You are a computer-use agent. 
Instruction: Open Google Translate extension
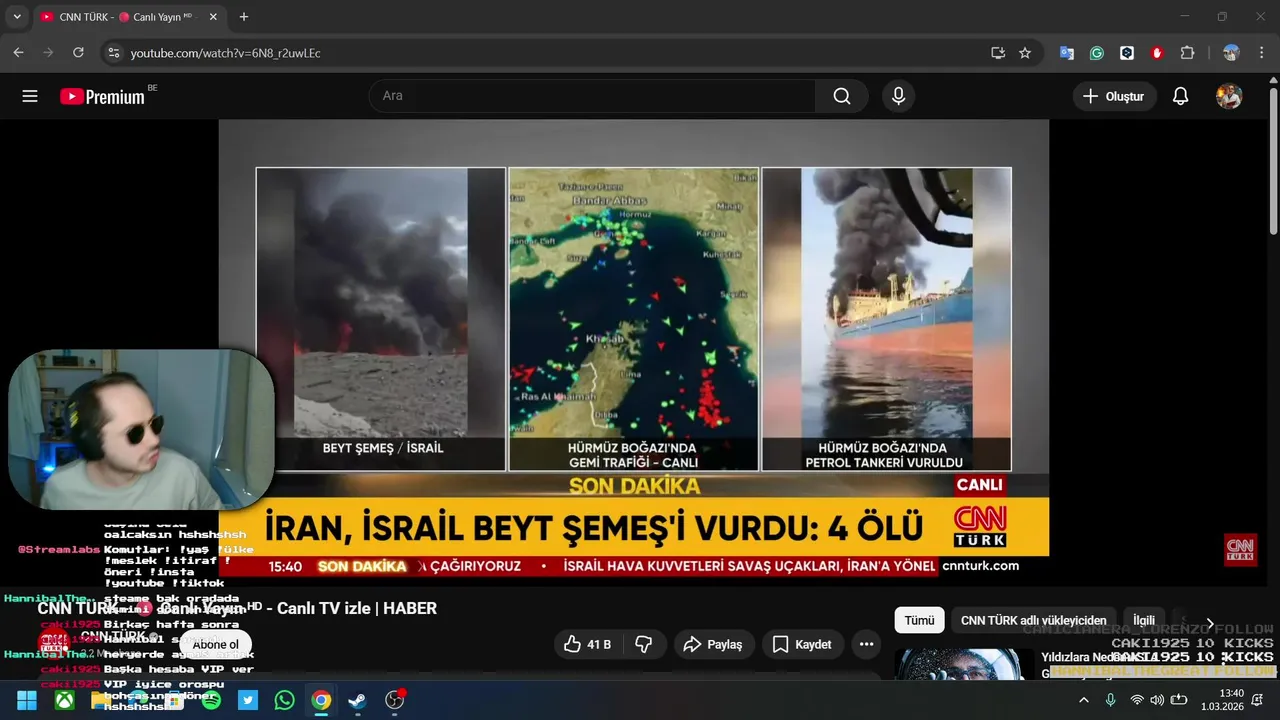tap(1067, 53)
